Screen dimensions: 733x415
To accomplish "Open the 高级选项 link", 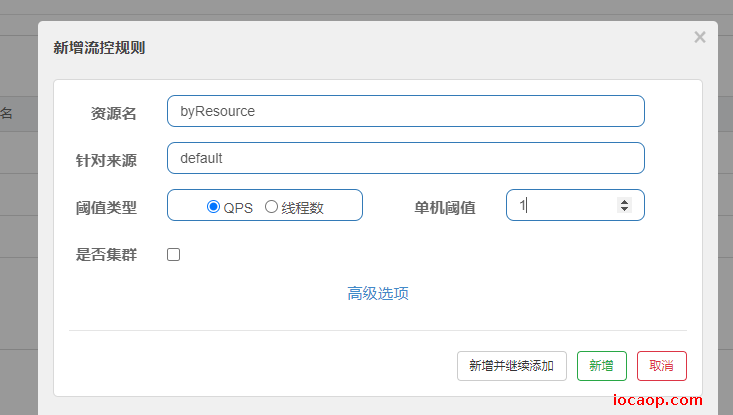I will coord(378,293).
